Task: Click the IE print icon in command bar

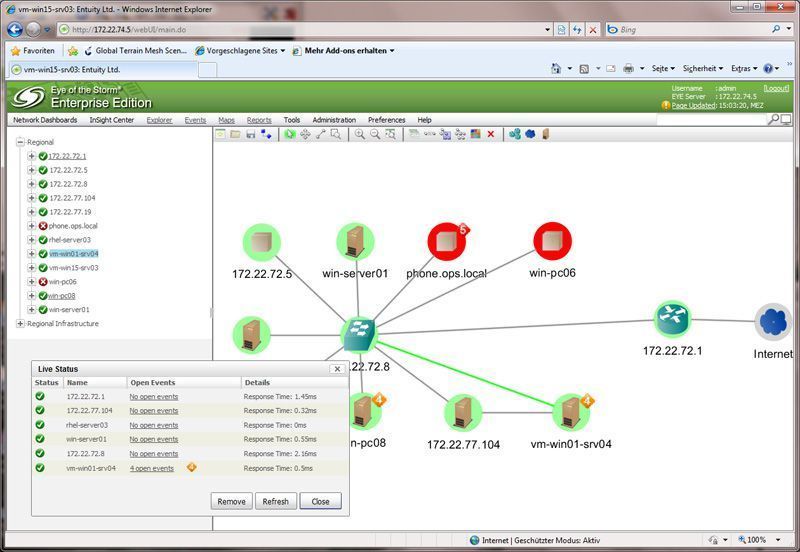Action: [629, 68]
